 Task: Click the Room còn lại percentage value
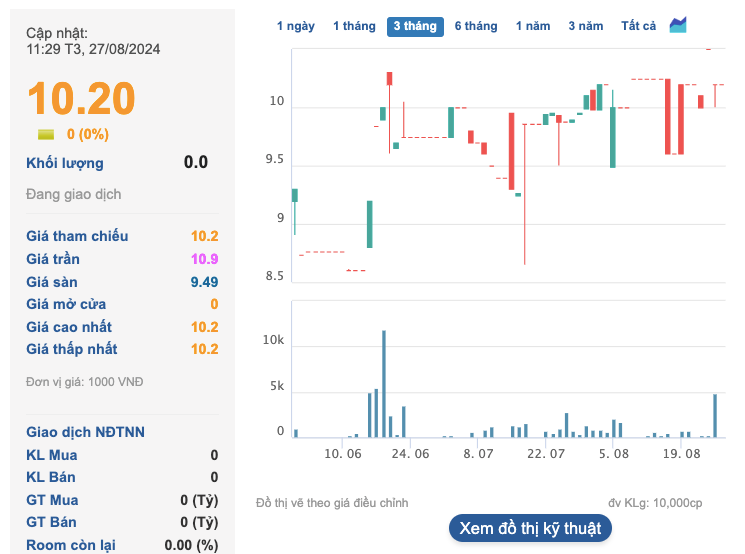tap(191, 545)
